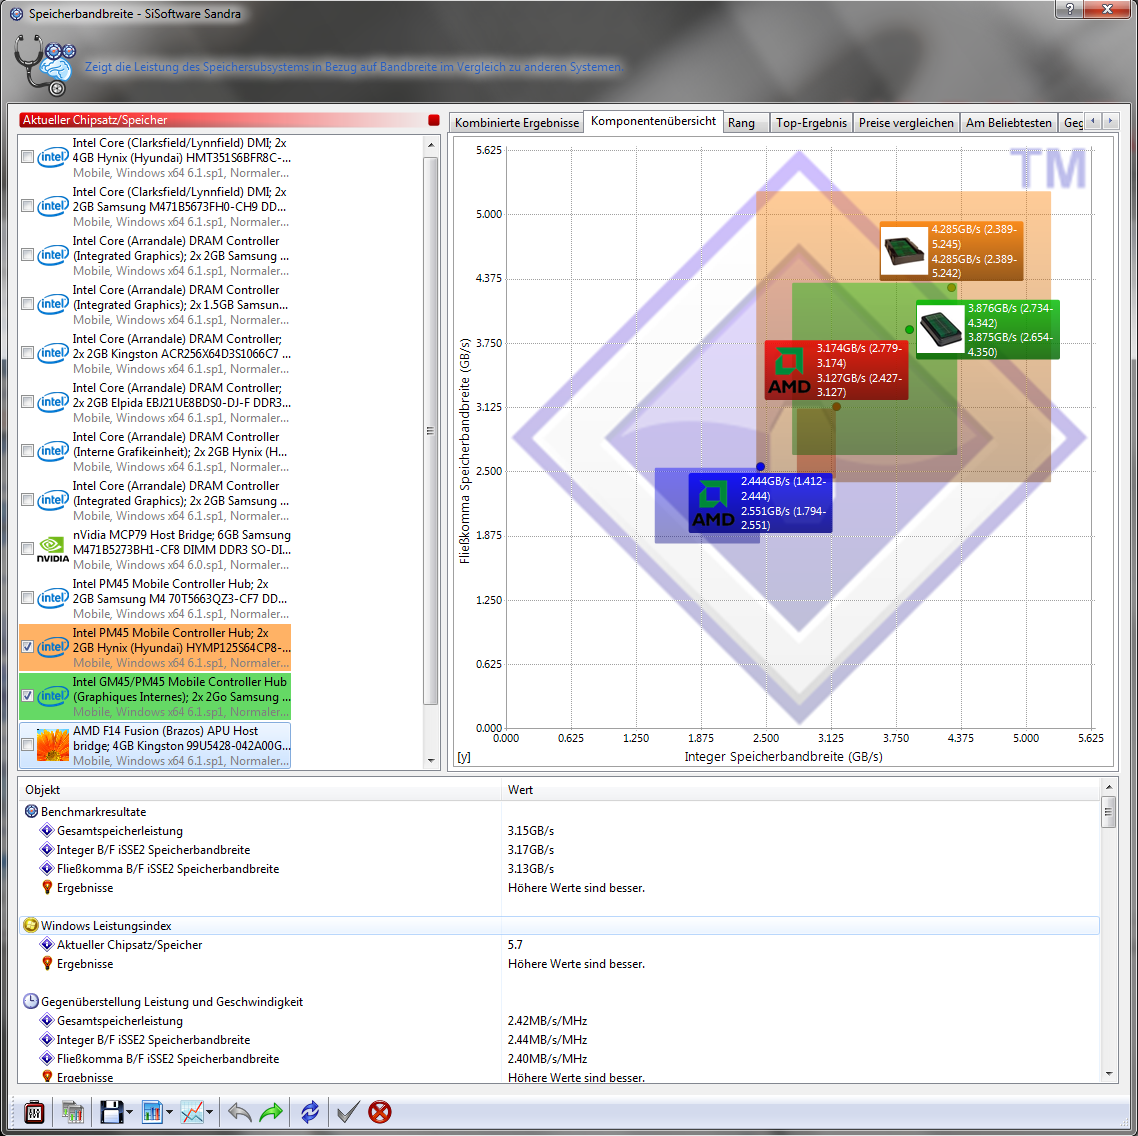Select the Gesamtspeicherleistung row with 3.15GB/s
Image resolution: width=1138 pixels, height=1136 pixels.
pos(560,830)
